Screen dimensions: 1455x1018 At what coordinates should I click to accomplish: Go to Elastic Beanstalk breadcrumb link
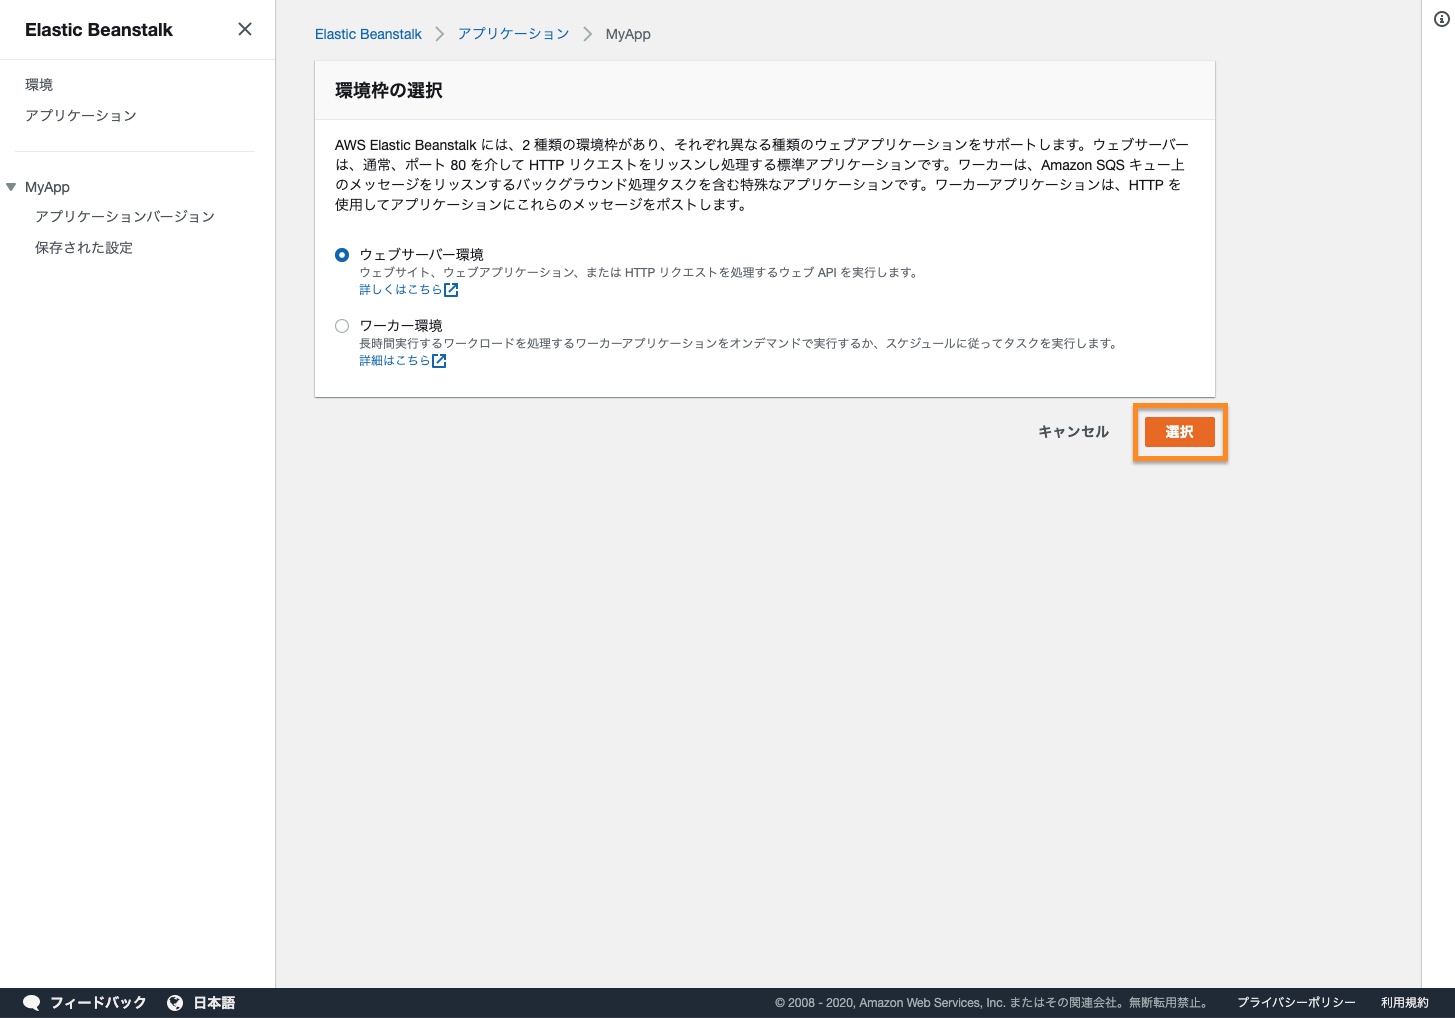(368, 34)
